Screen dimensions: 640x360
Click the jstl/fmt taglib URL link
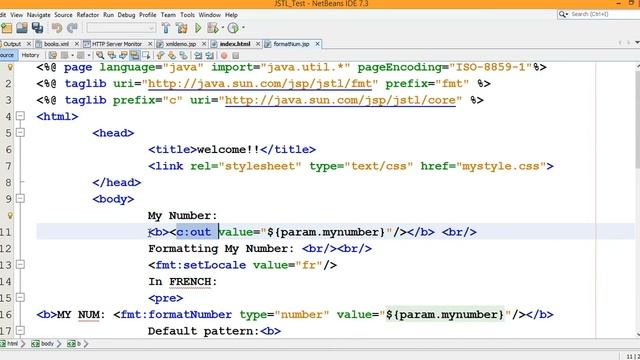tap(260, 84)
